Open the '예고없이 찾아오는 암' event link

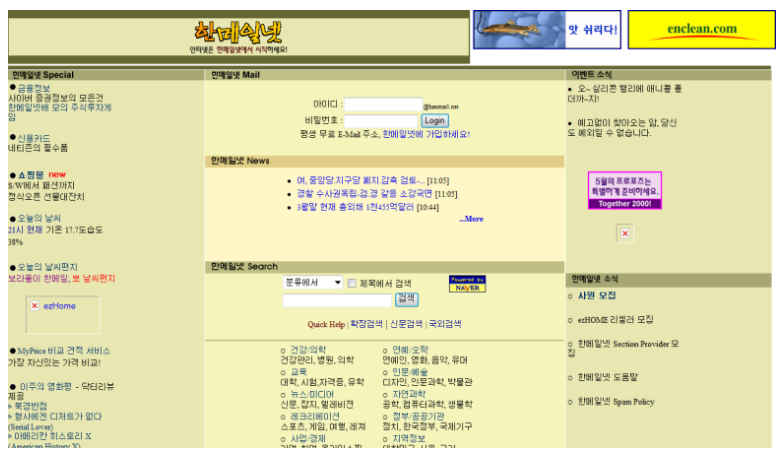622,128
